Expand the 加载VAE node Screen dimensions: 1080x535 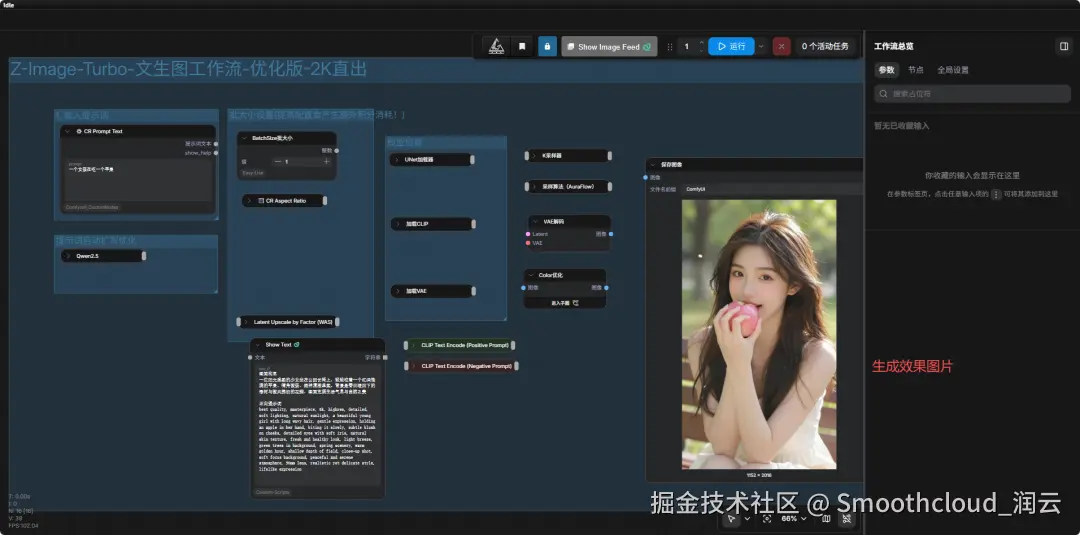pyautogui.click(x=398, y=291)
